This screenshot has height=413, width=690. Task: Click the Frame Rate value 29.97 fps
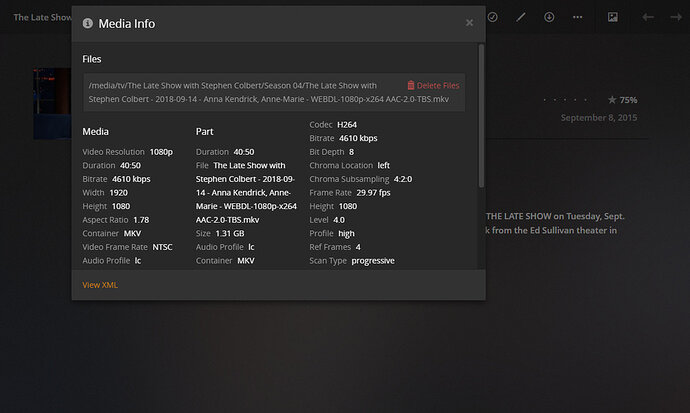coord(373,193)
